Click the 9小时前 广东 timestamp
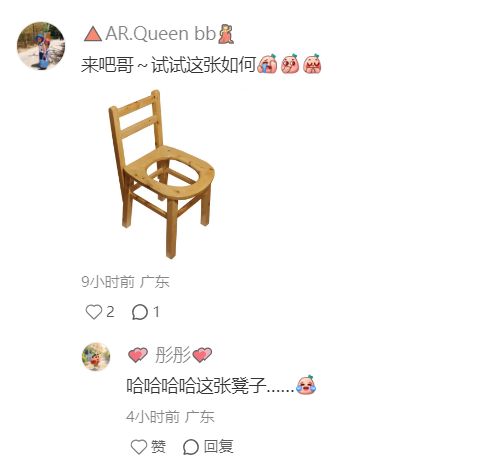482x467 pixels. coord(125,282)
